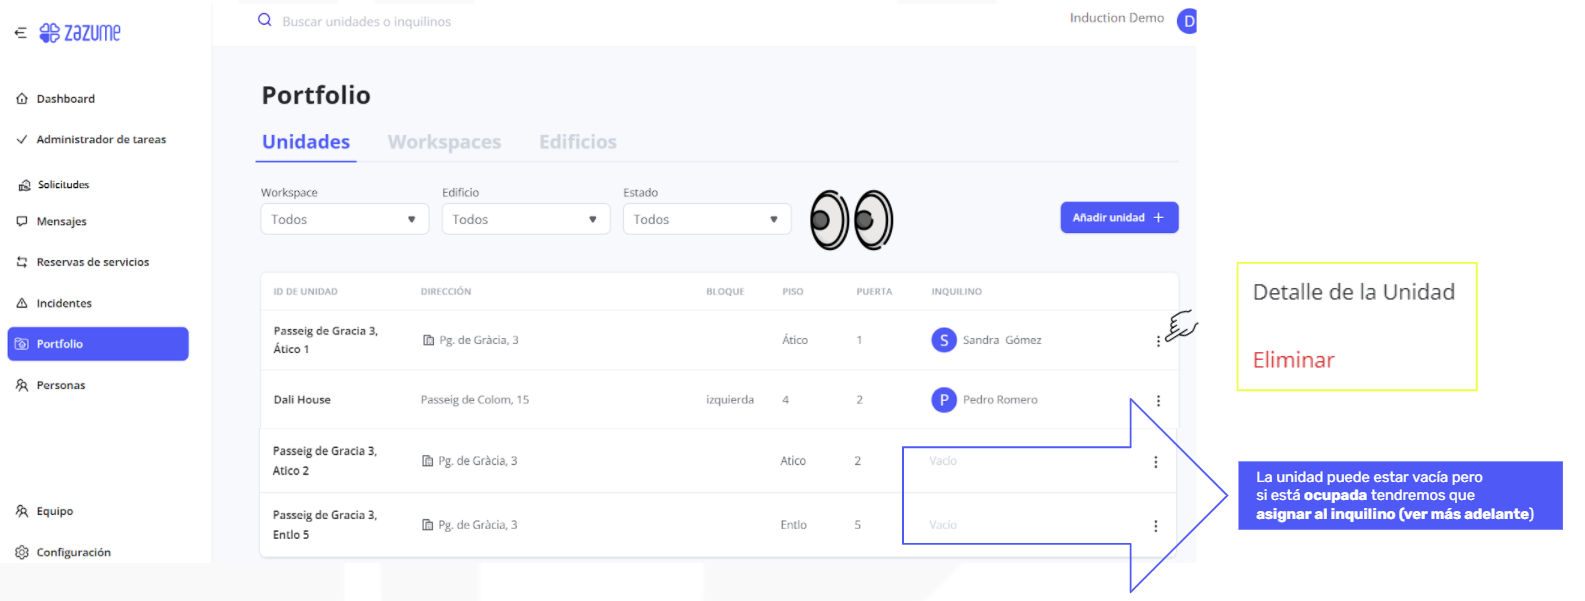Open Incidentes in the sidebar
The width and height of the screenshot is (1585, 601).
click(64, 303)
